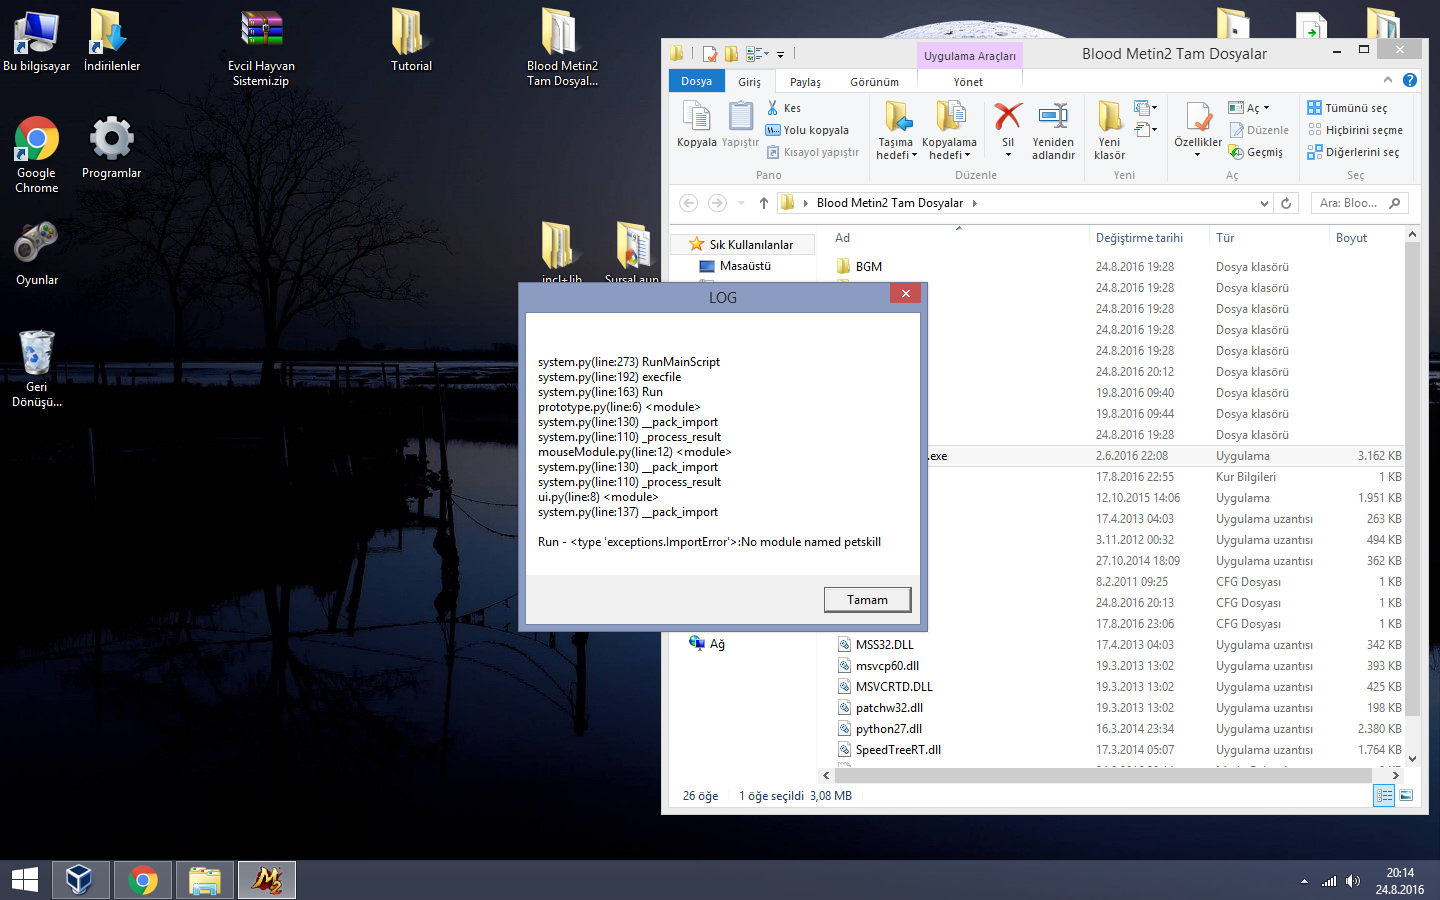Navigate back in Explorer
The height and width of the screenshot is (900, 1440).
(x=688, y=203)
